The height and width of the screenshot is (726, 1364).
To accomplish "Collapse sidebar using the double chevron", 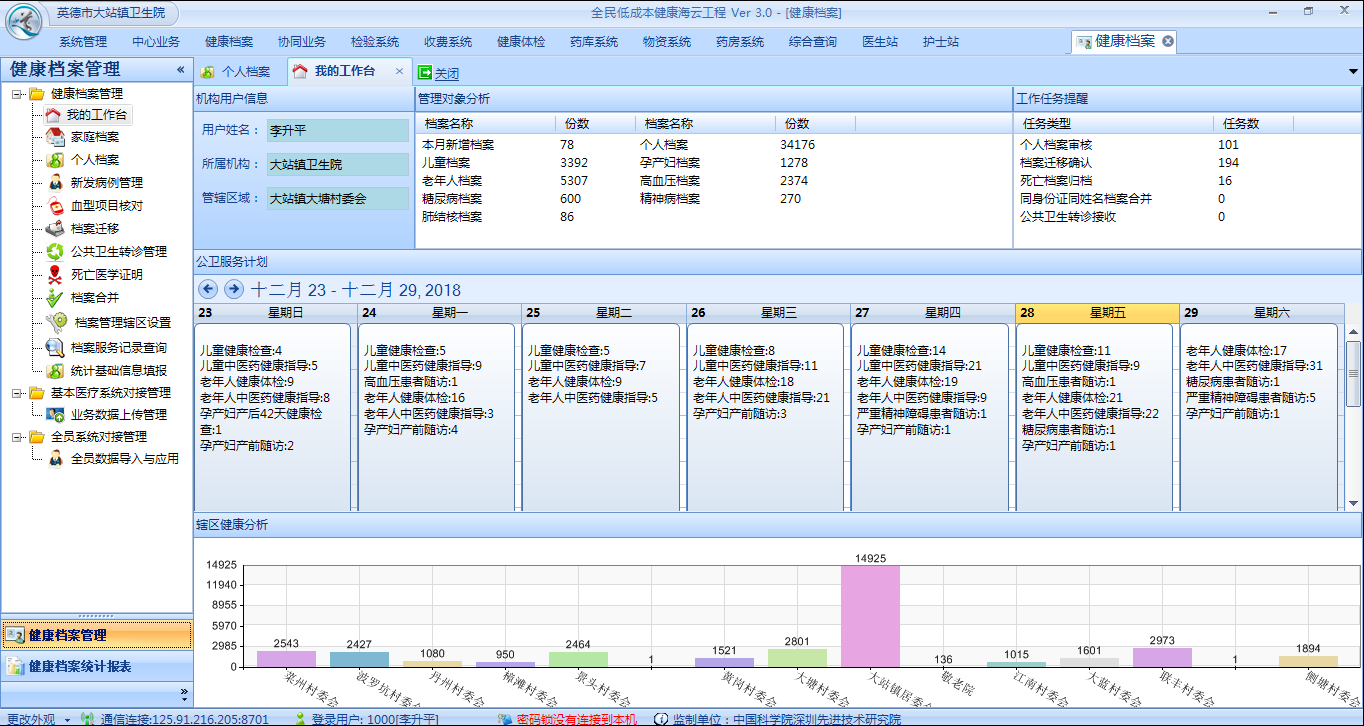I will pos(180,70).
